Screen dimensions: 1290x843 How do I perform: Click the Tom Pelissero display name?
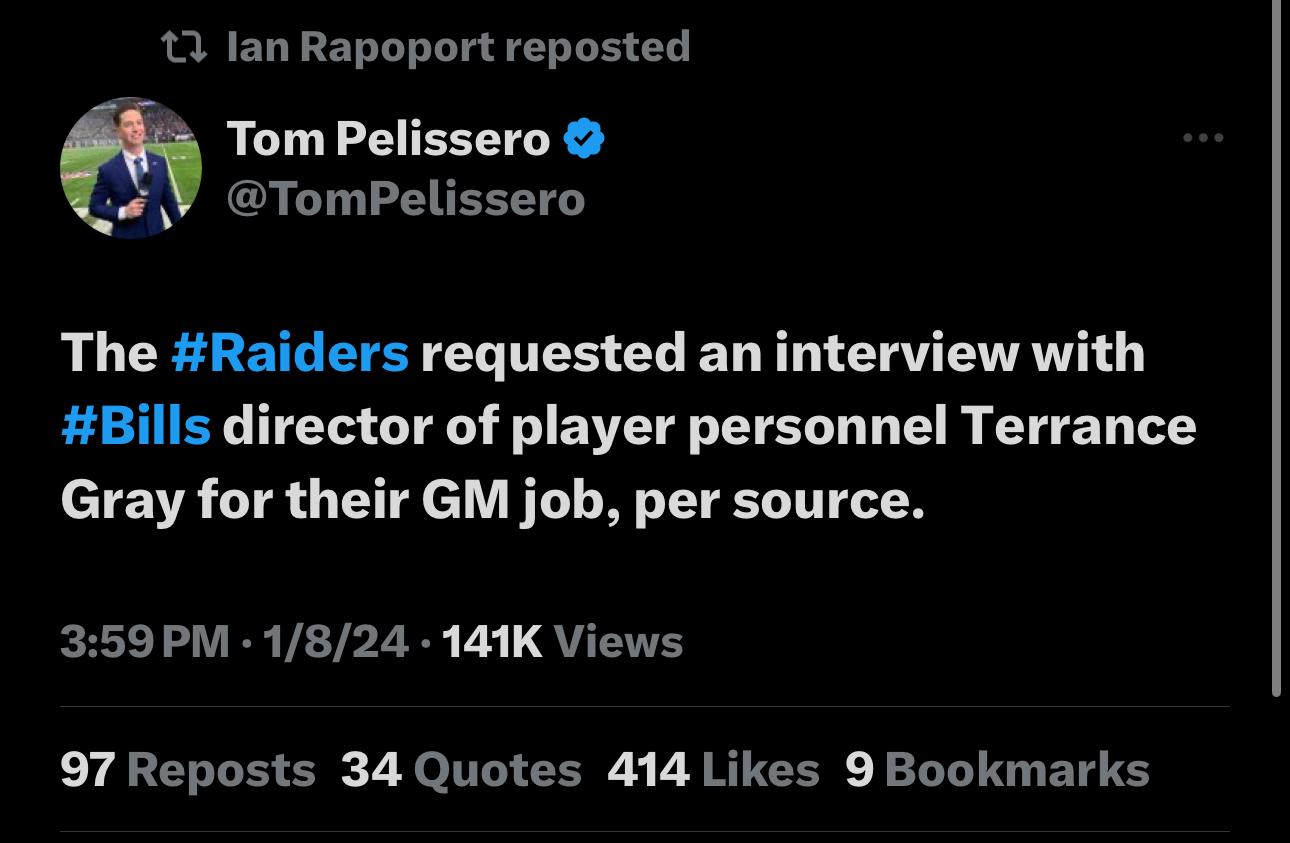(x=388, y=138)
